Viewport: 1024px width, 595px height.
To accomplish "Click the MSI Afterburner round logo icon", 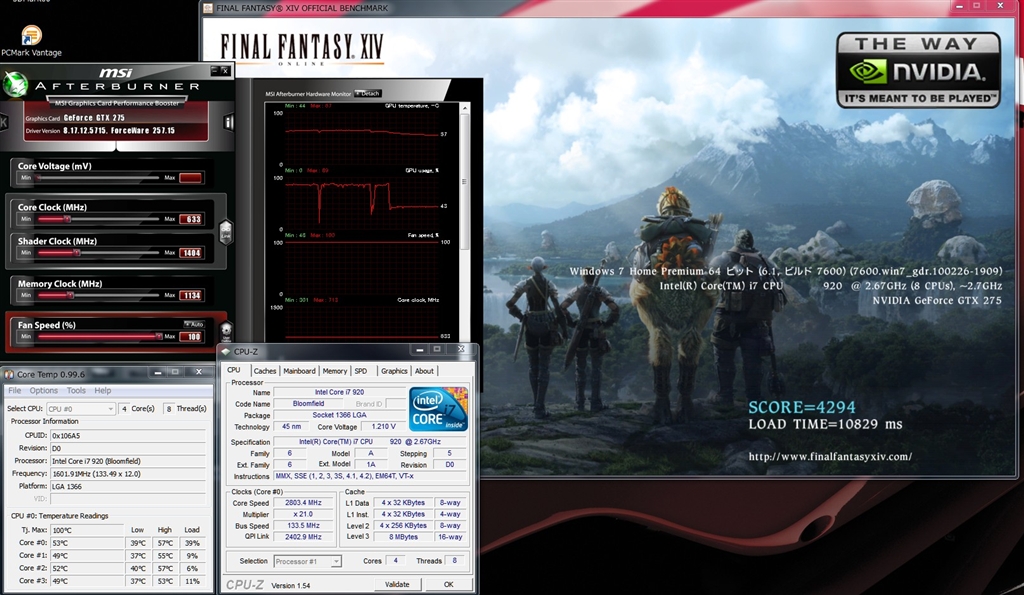I will [15, 84].
